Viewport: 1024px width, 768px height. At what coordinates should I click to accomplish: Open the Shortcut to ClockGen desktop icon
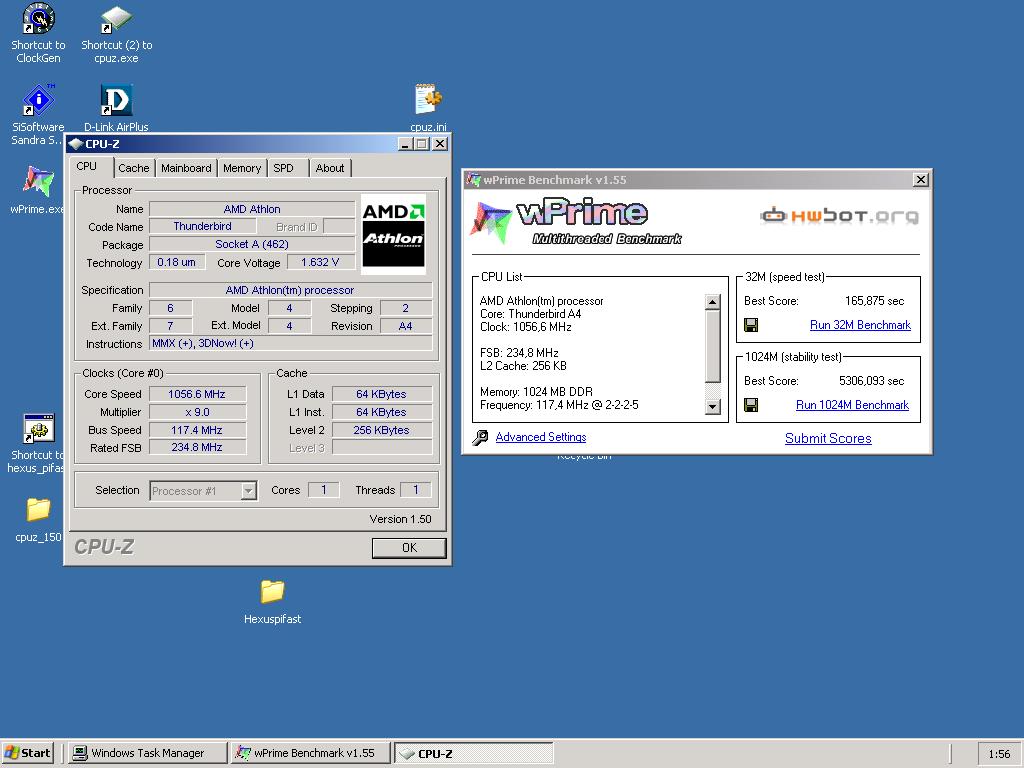coord(39,20)
